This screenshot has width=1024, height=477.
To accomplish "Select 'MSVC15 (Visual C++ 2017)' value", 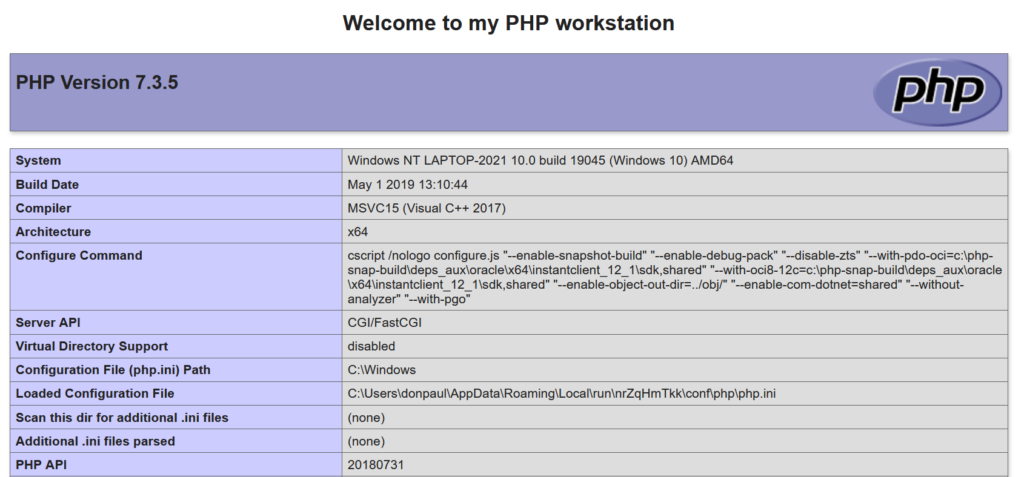I will (426, 208).
